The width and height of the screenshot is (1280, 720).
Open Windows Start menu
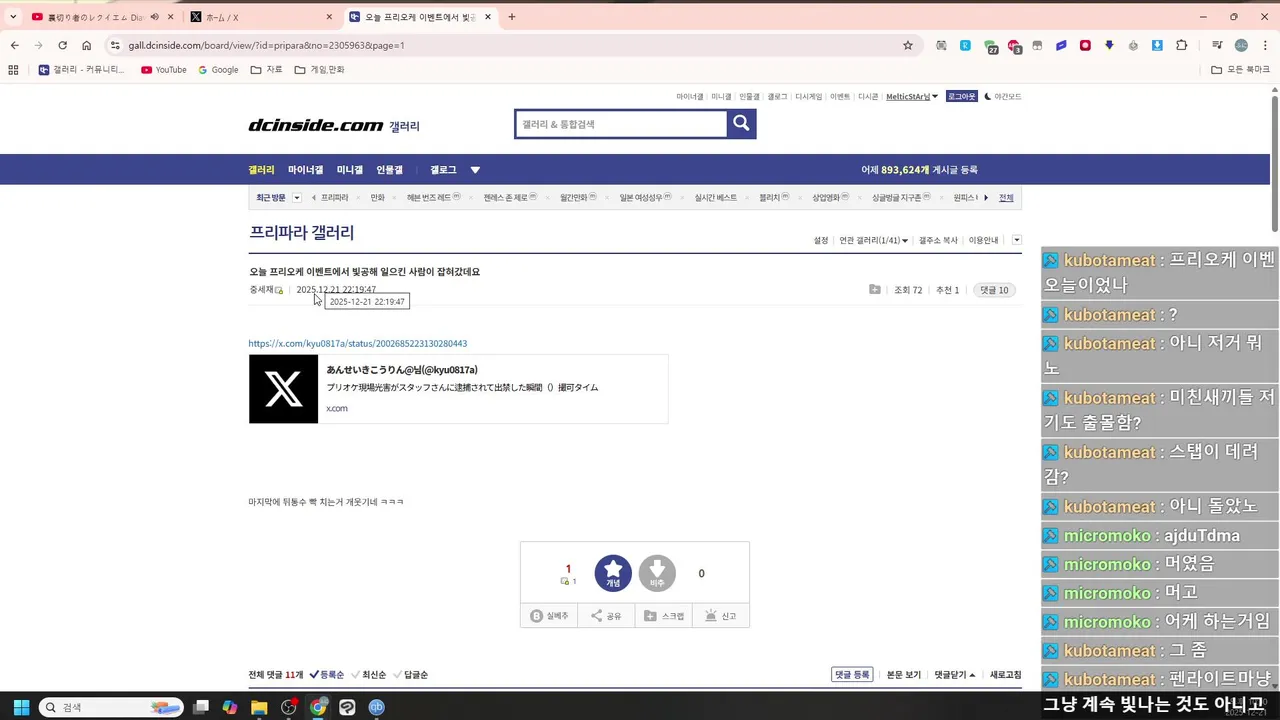pos(21,707)
